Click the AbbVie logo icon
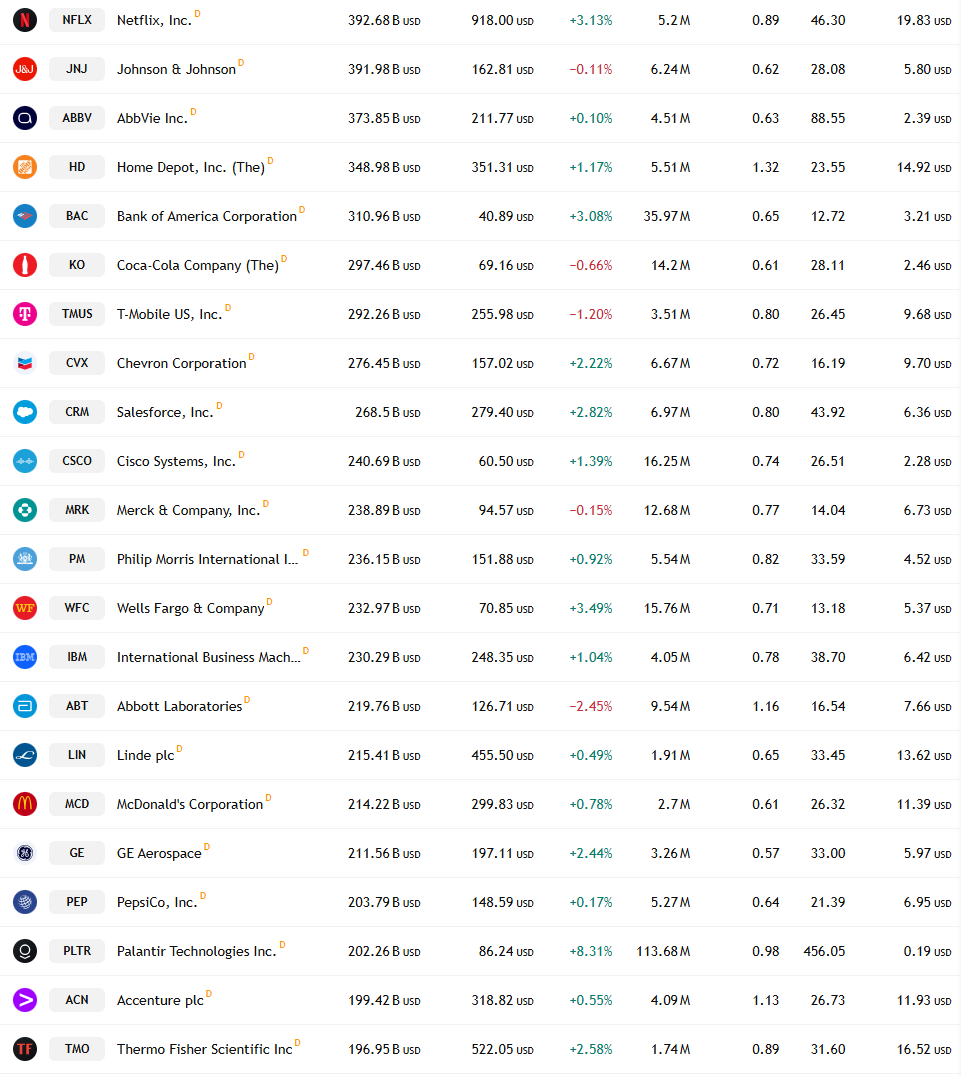 coord(25,118)
